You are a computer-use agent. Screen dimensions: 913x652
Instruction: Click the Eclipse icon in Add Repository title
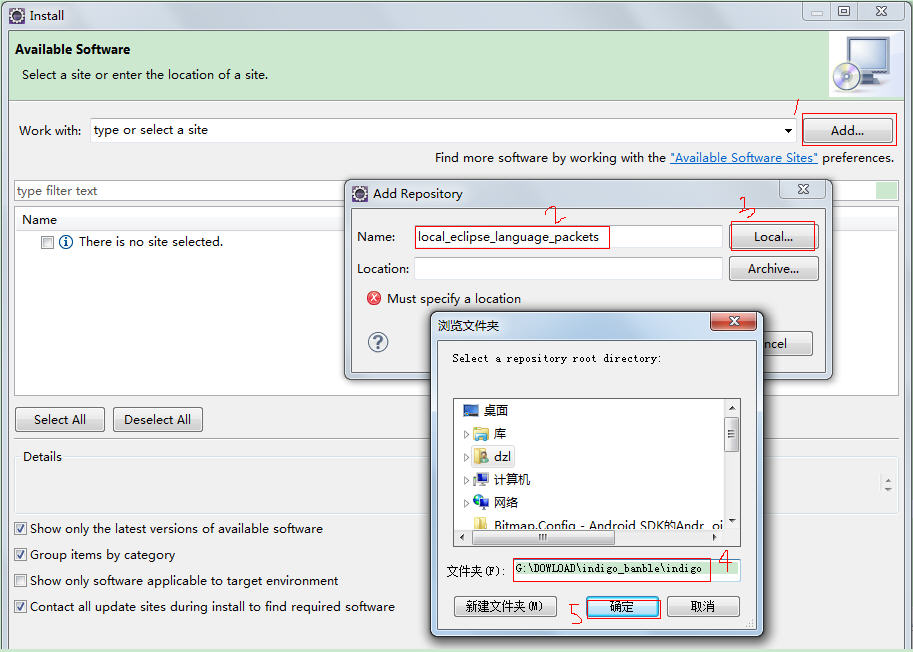pyautogui.click(x=360, y=194)
